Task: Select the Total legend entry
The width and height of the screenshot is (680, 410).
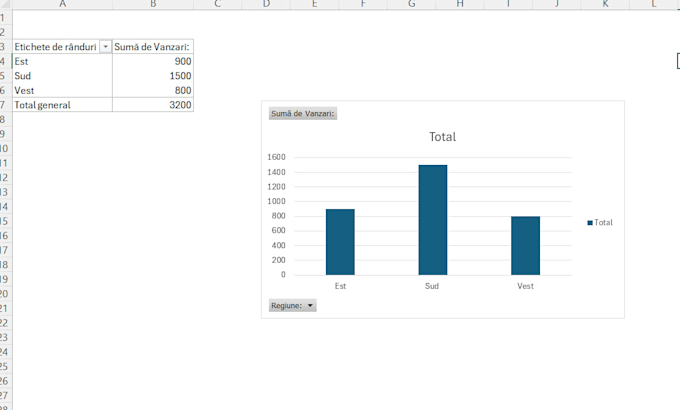Action: 600,222
